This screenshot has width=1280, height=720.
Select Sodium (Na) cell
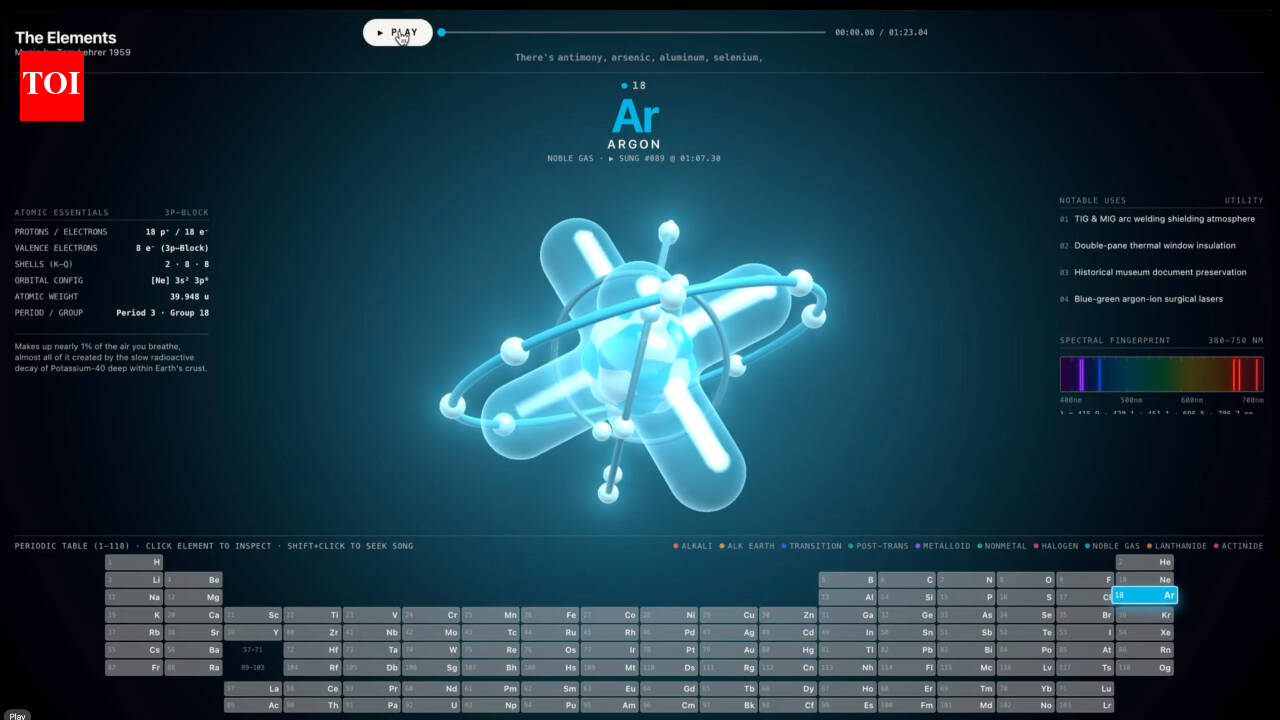[x=134, y=597]
